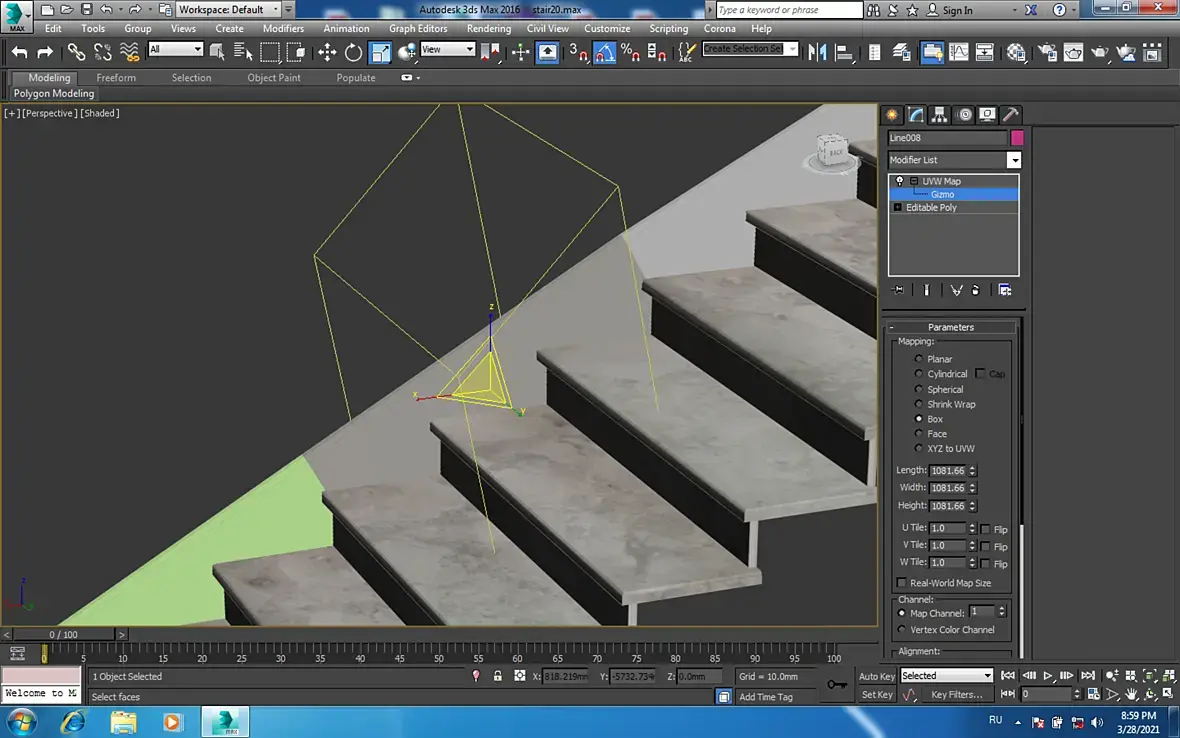Enable the Real-World Map Size checkbox
Screen dimensions: 1180x738
901,583
